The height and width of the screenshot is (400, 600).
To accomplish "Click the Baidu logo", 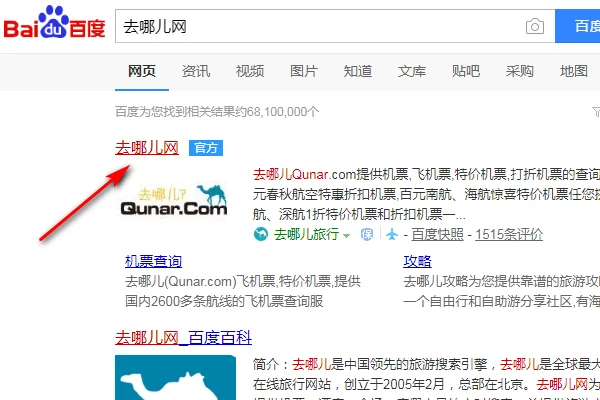I will click(x=54, y=23).
